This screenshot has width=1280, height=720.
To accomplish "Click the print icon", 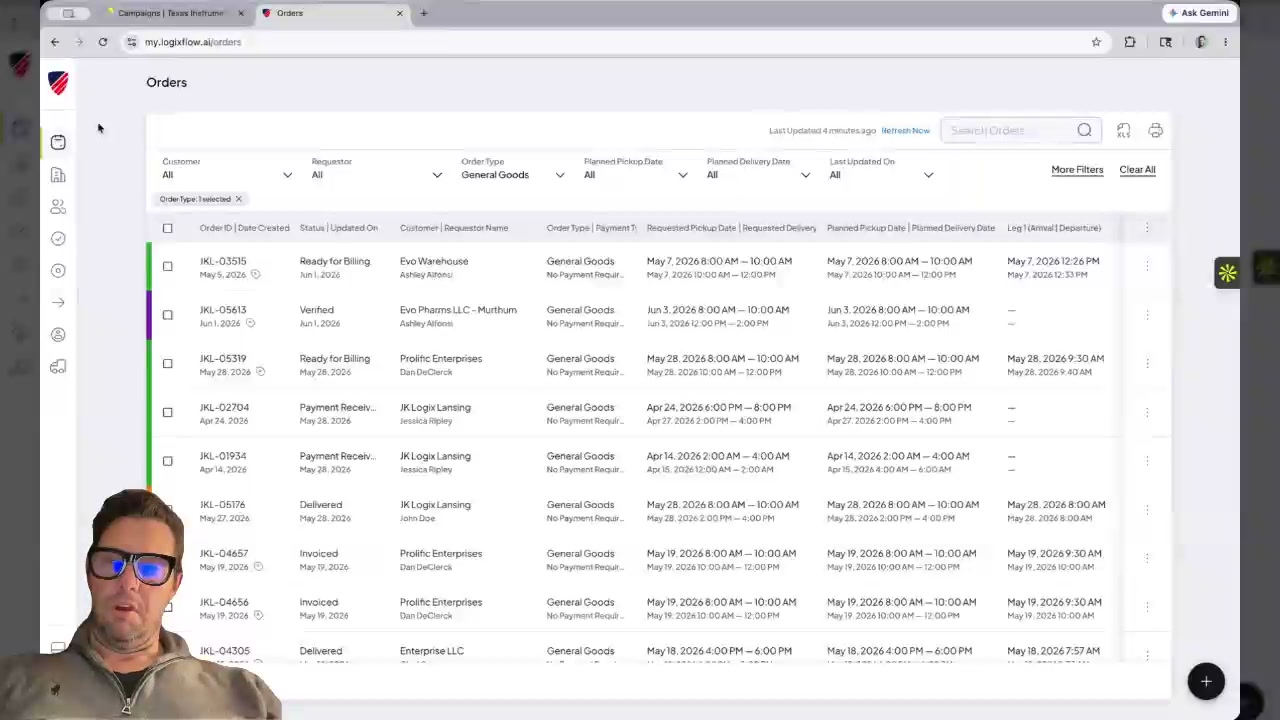I will [1155, 131].
